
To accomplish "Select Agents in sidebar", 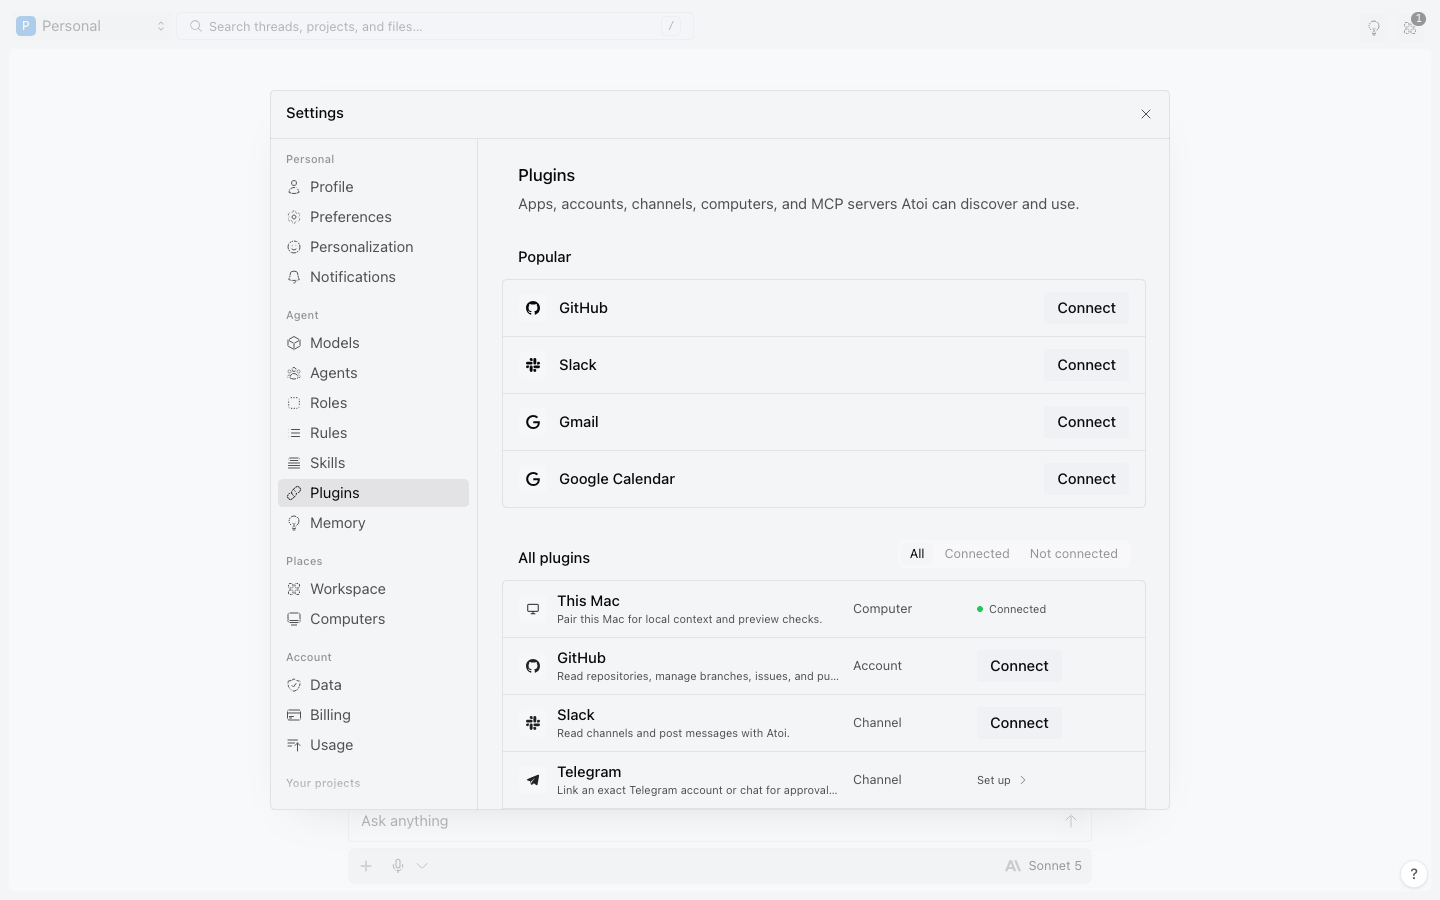I will pos(373,373).
